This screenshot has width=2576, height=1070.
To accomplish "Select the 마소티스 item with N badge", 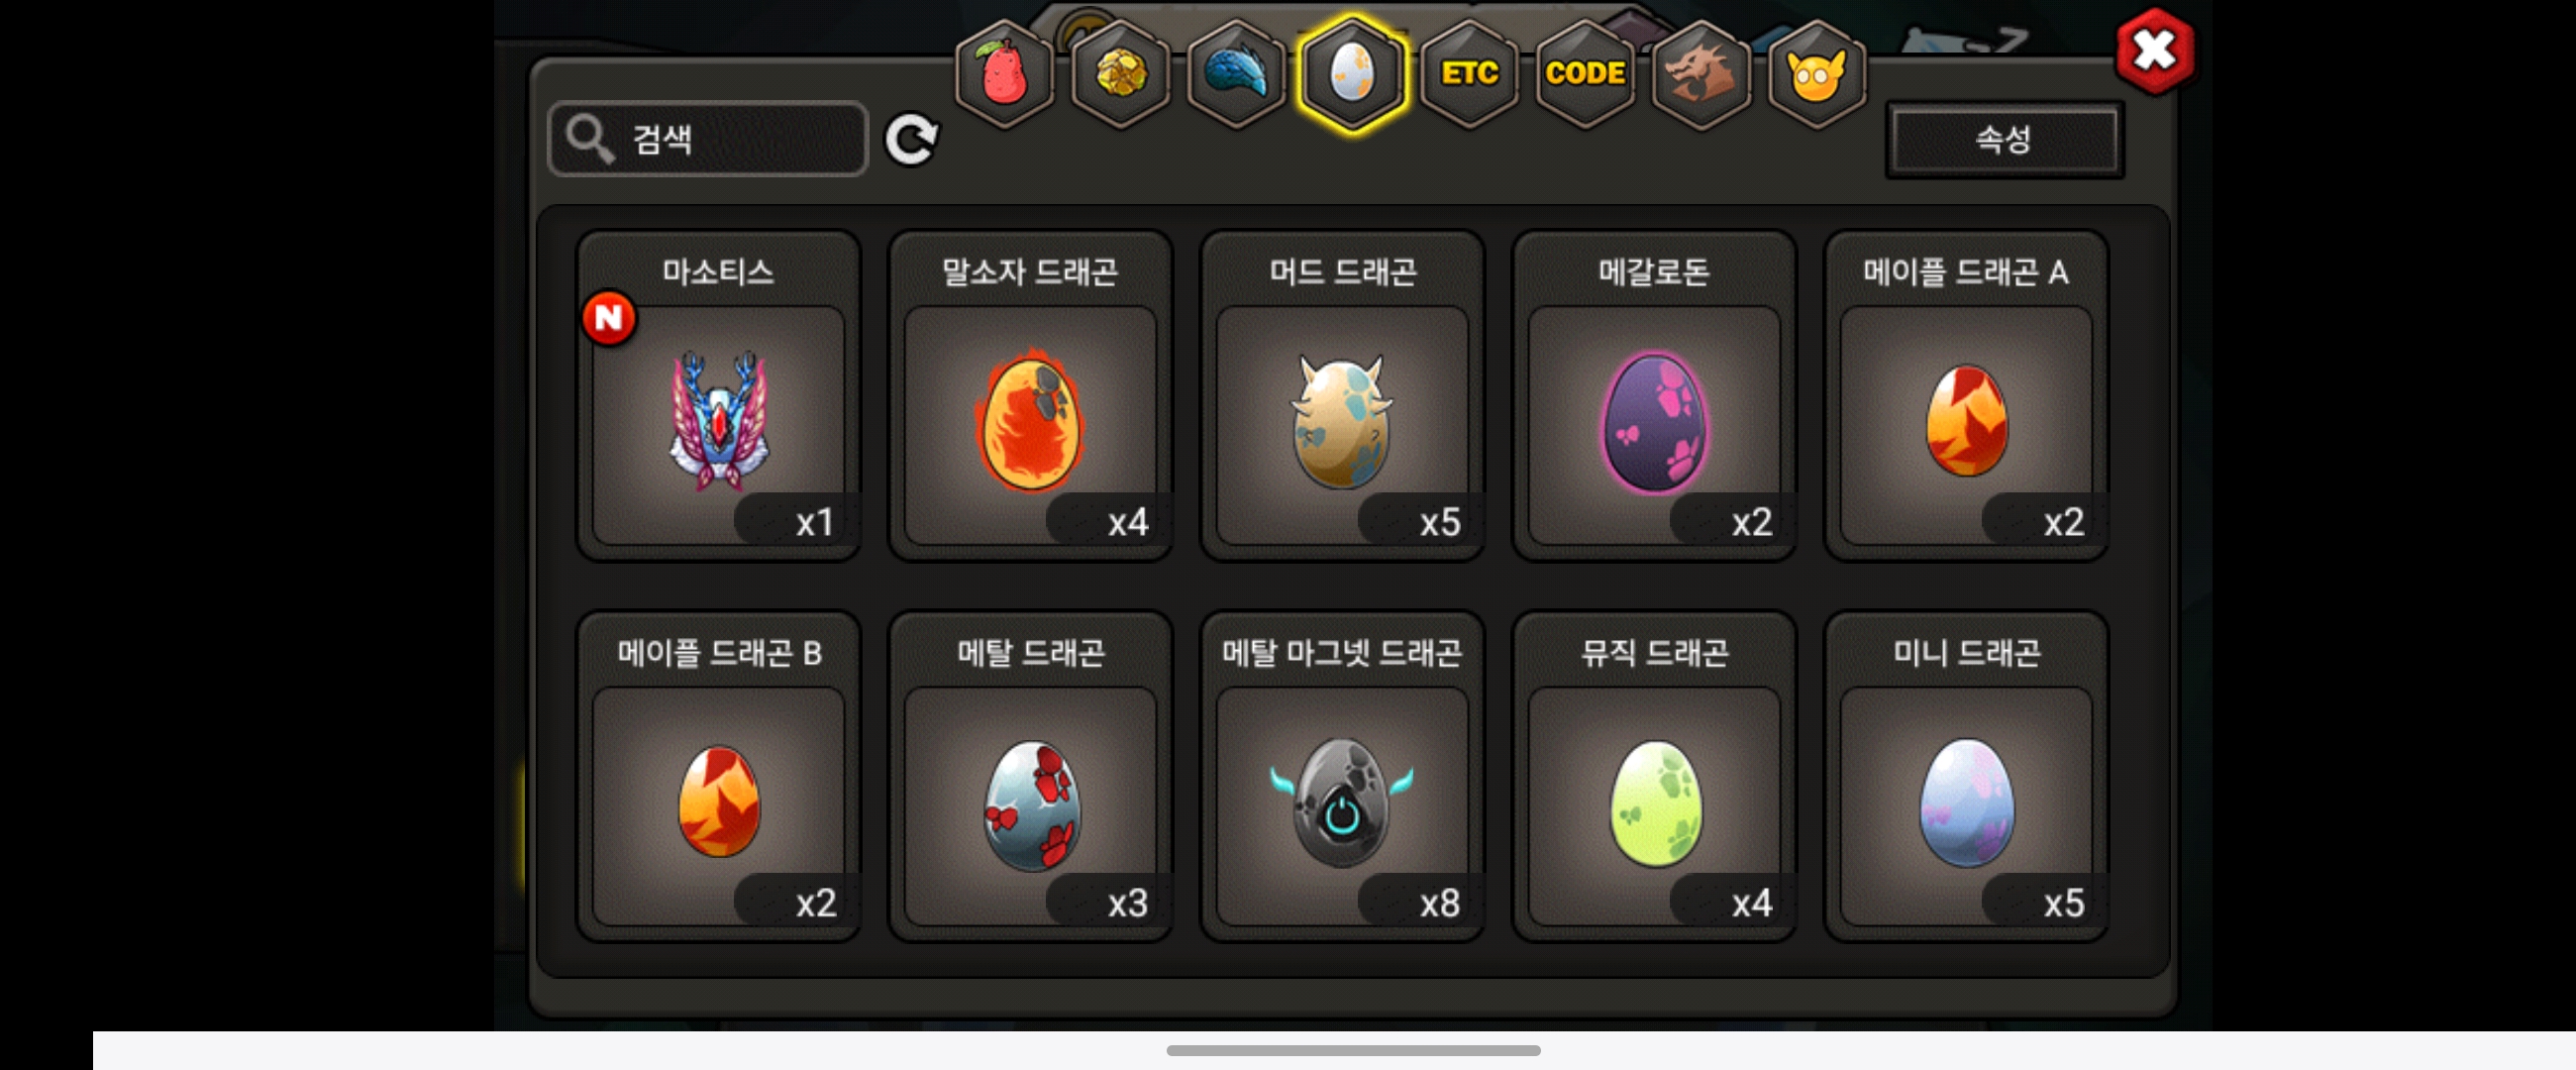I will point(719,395).
